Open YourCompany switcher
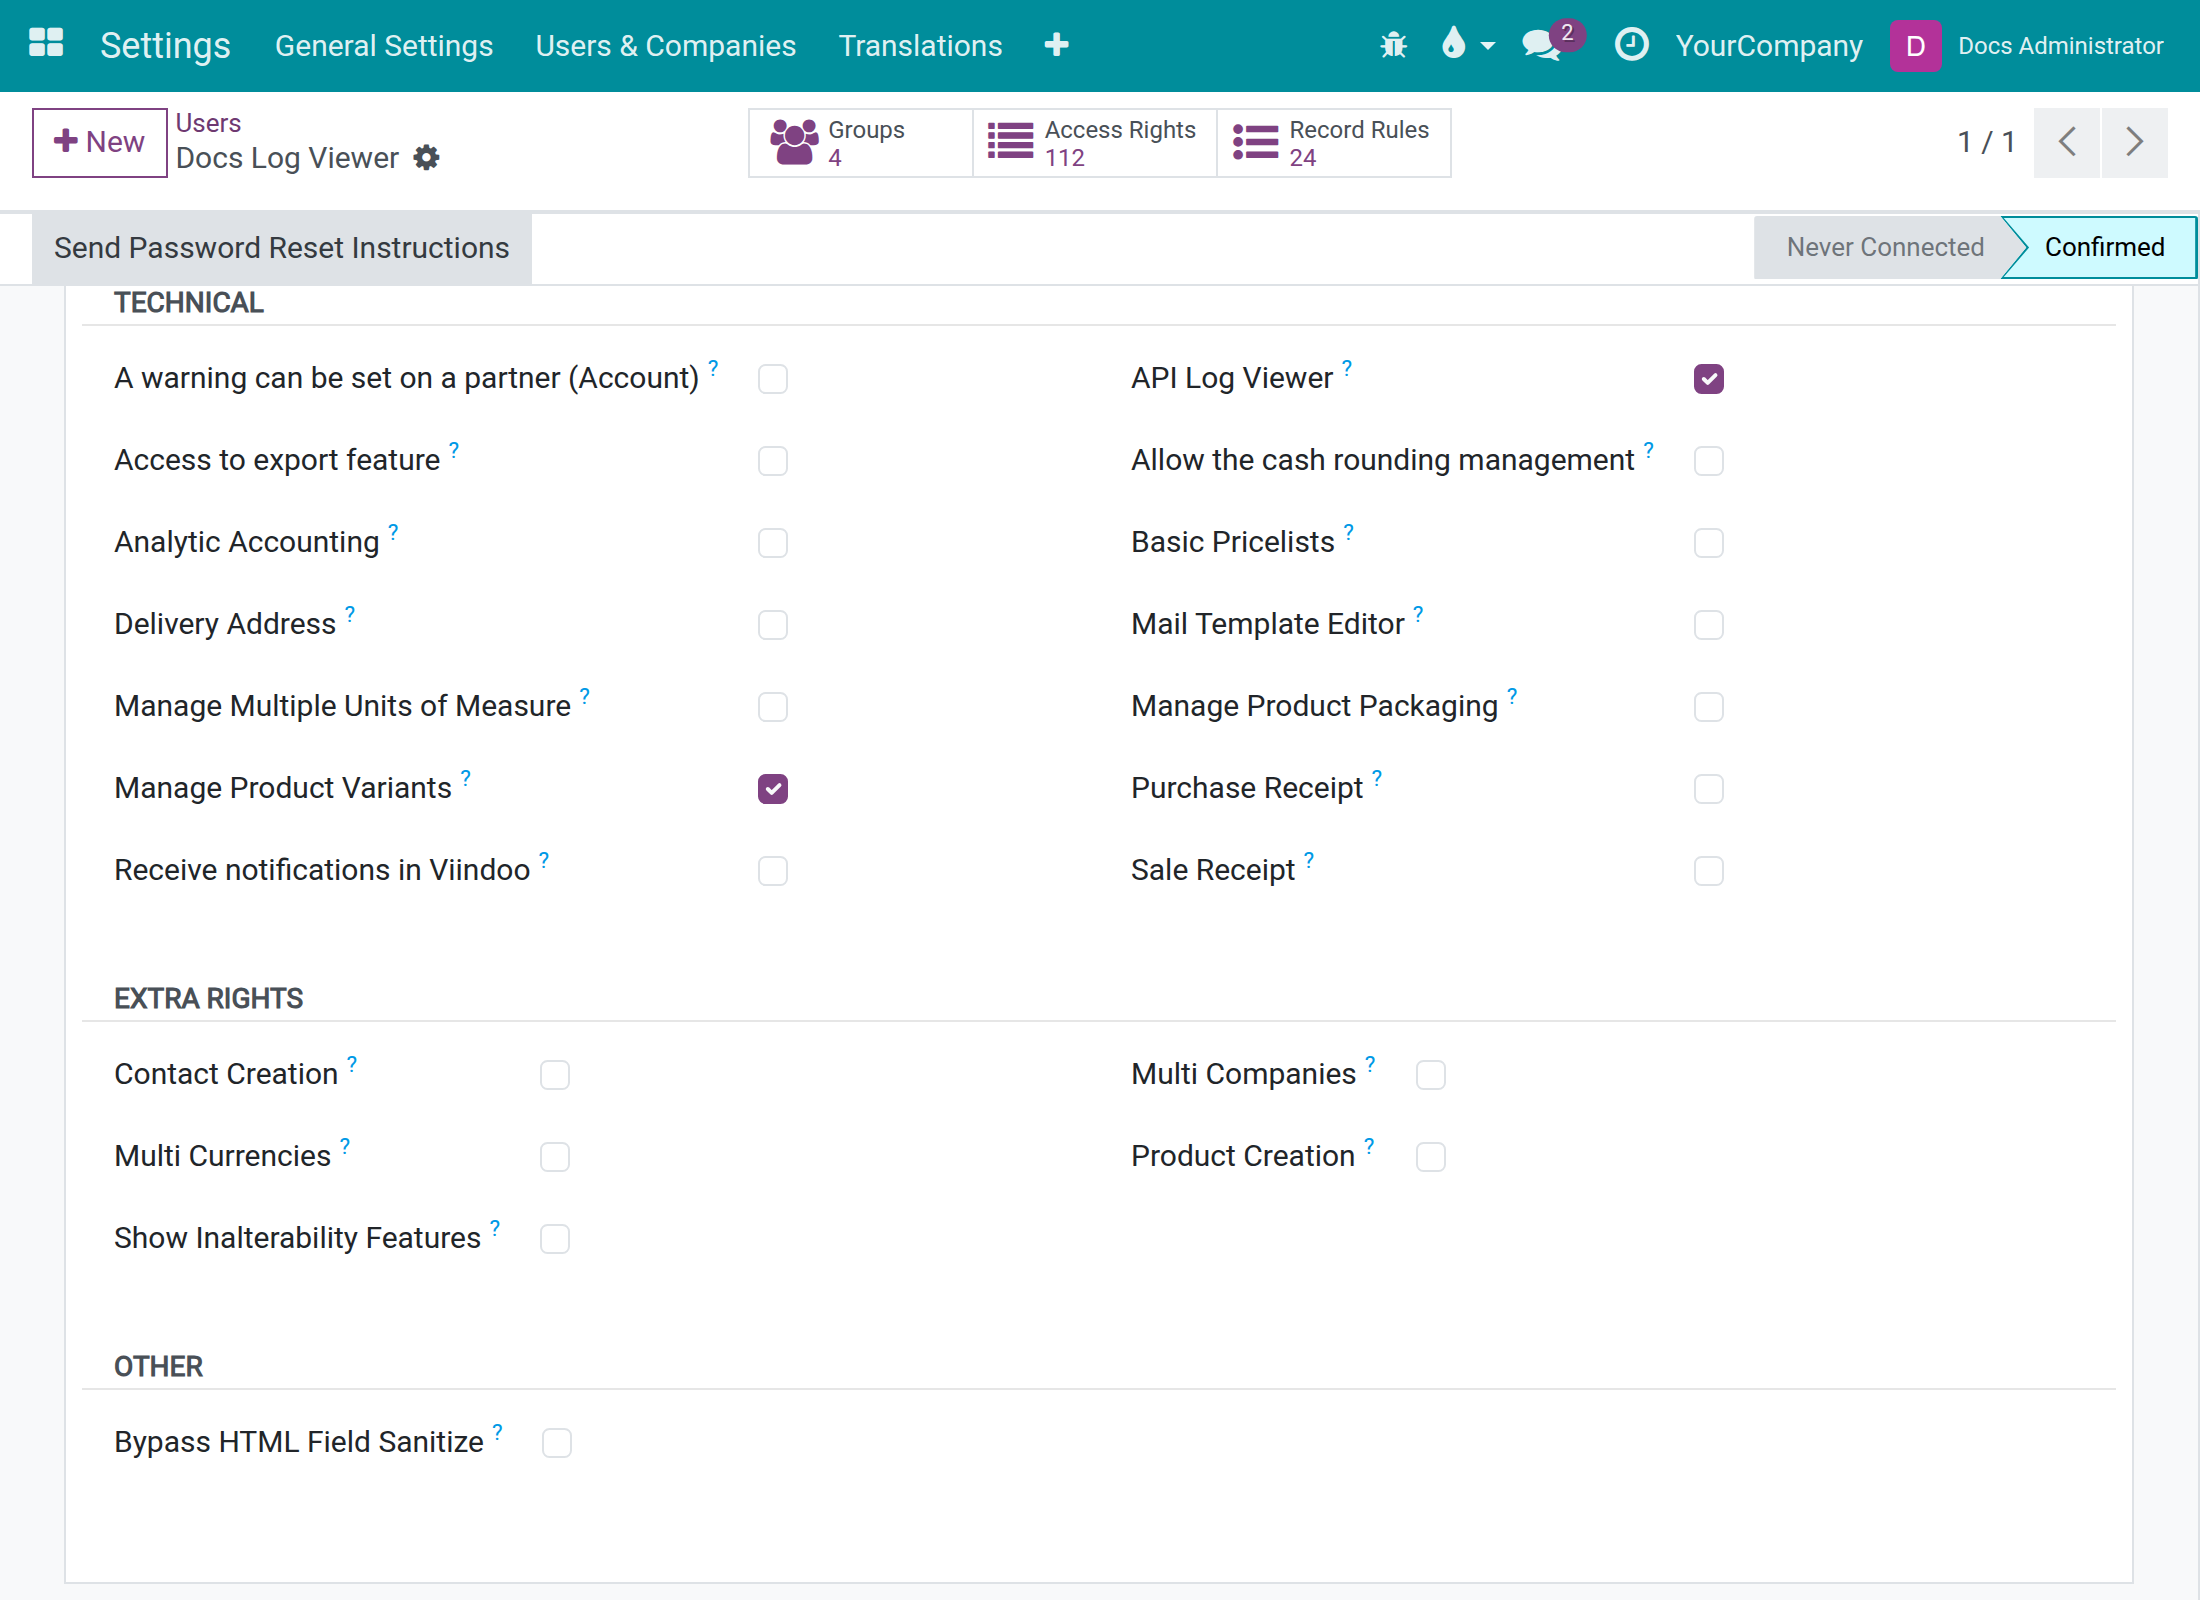 1768,46
